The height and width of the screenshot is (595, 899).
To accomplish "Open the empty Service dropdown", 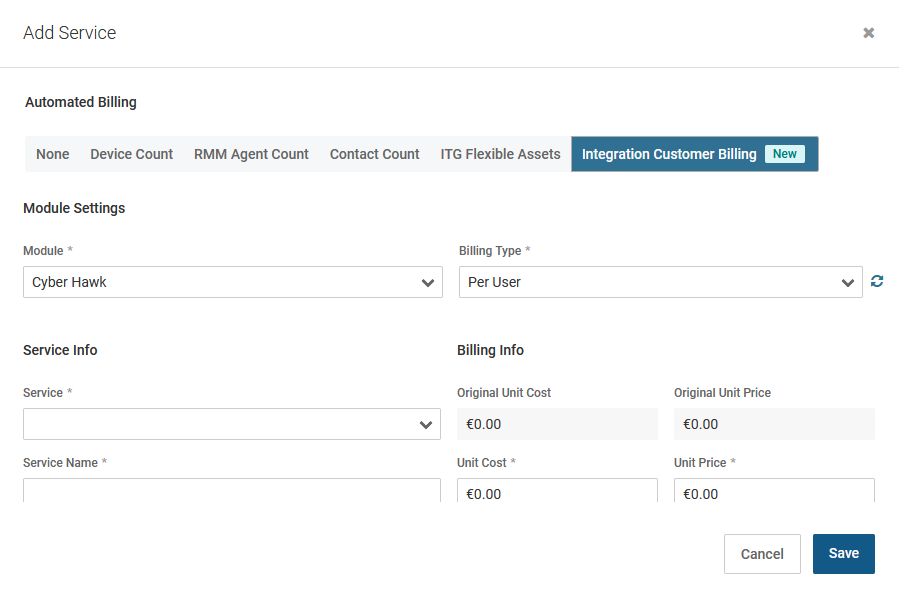I will pos(232,424).
